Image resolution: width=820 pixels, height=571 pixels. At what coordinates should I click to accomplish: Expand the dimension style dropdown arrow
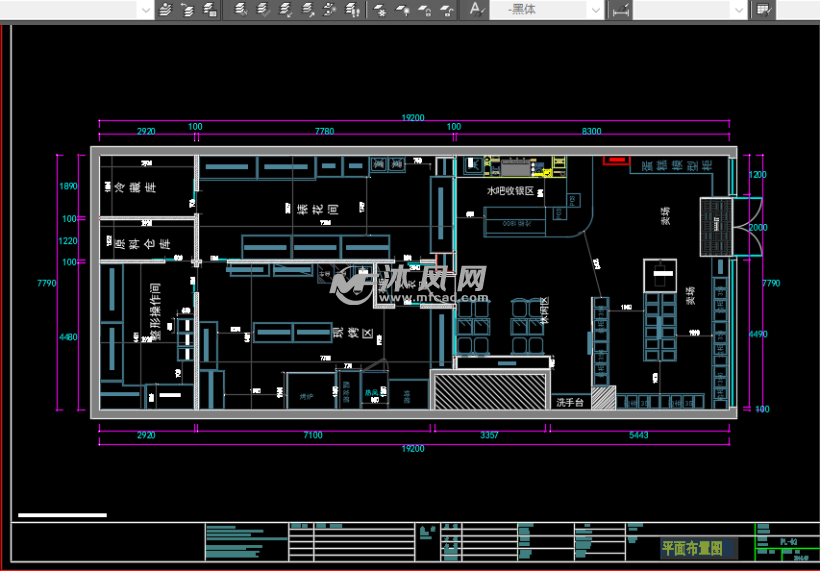(738, 10)
